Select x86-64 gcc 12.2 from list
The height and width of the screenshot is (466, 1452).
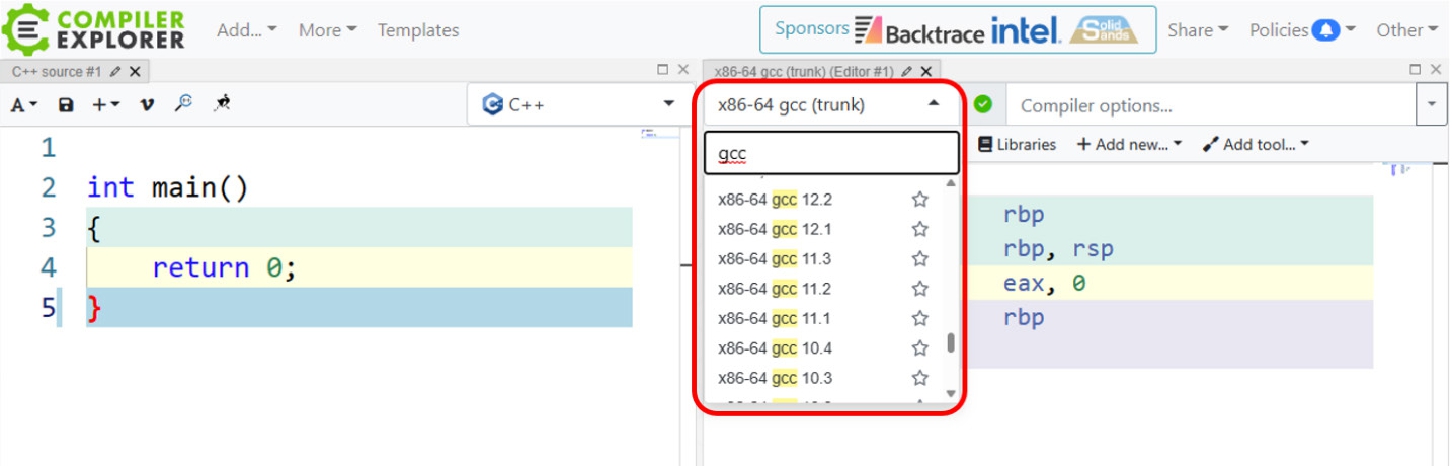coord(775,200)
